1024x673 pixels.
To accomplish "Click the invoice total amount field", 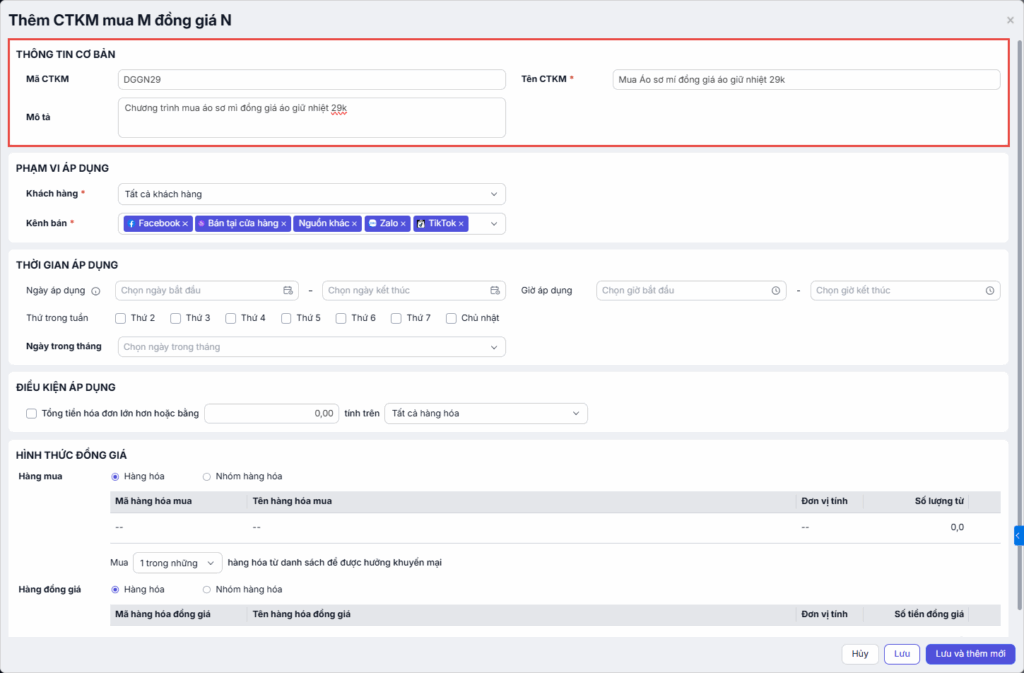I will 272,413.
